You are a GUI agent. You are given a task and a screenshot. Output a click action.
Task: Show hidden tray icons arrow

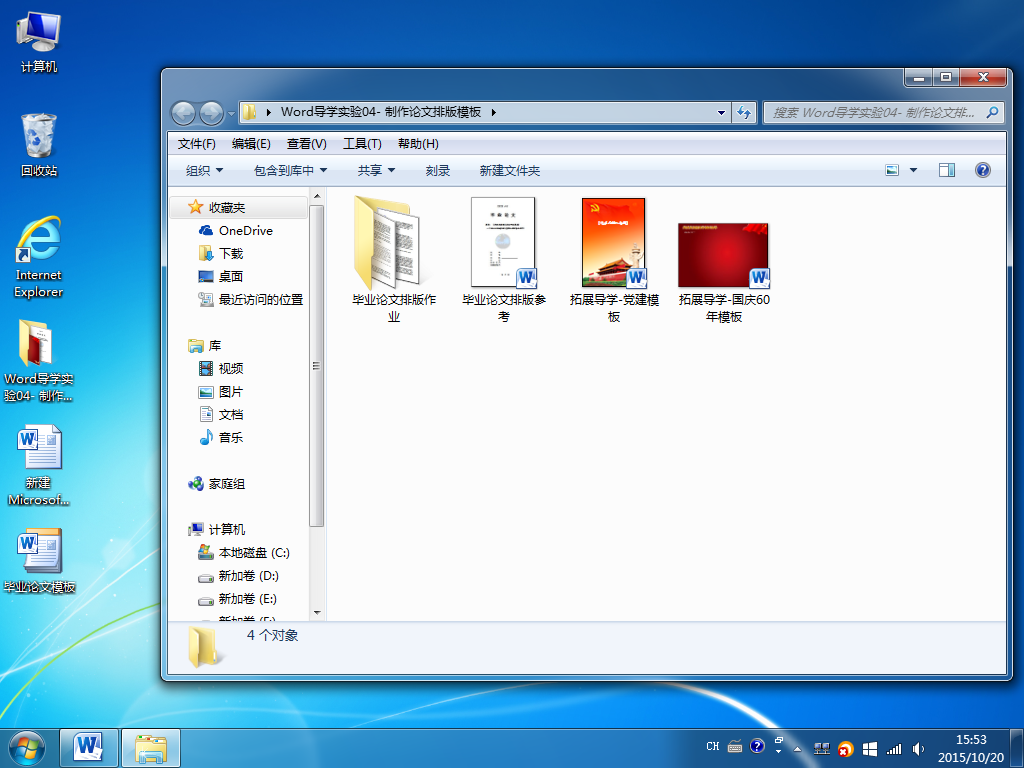tap(797, 749)
